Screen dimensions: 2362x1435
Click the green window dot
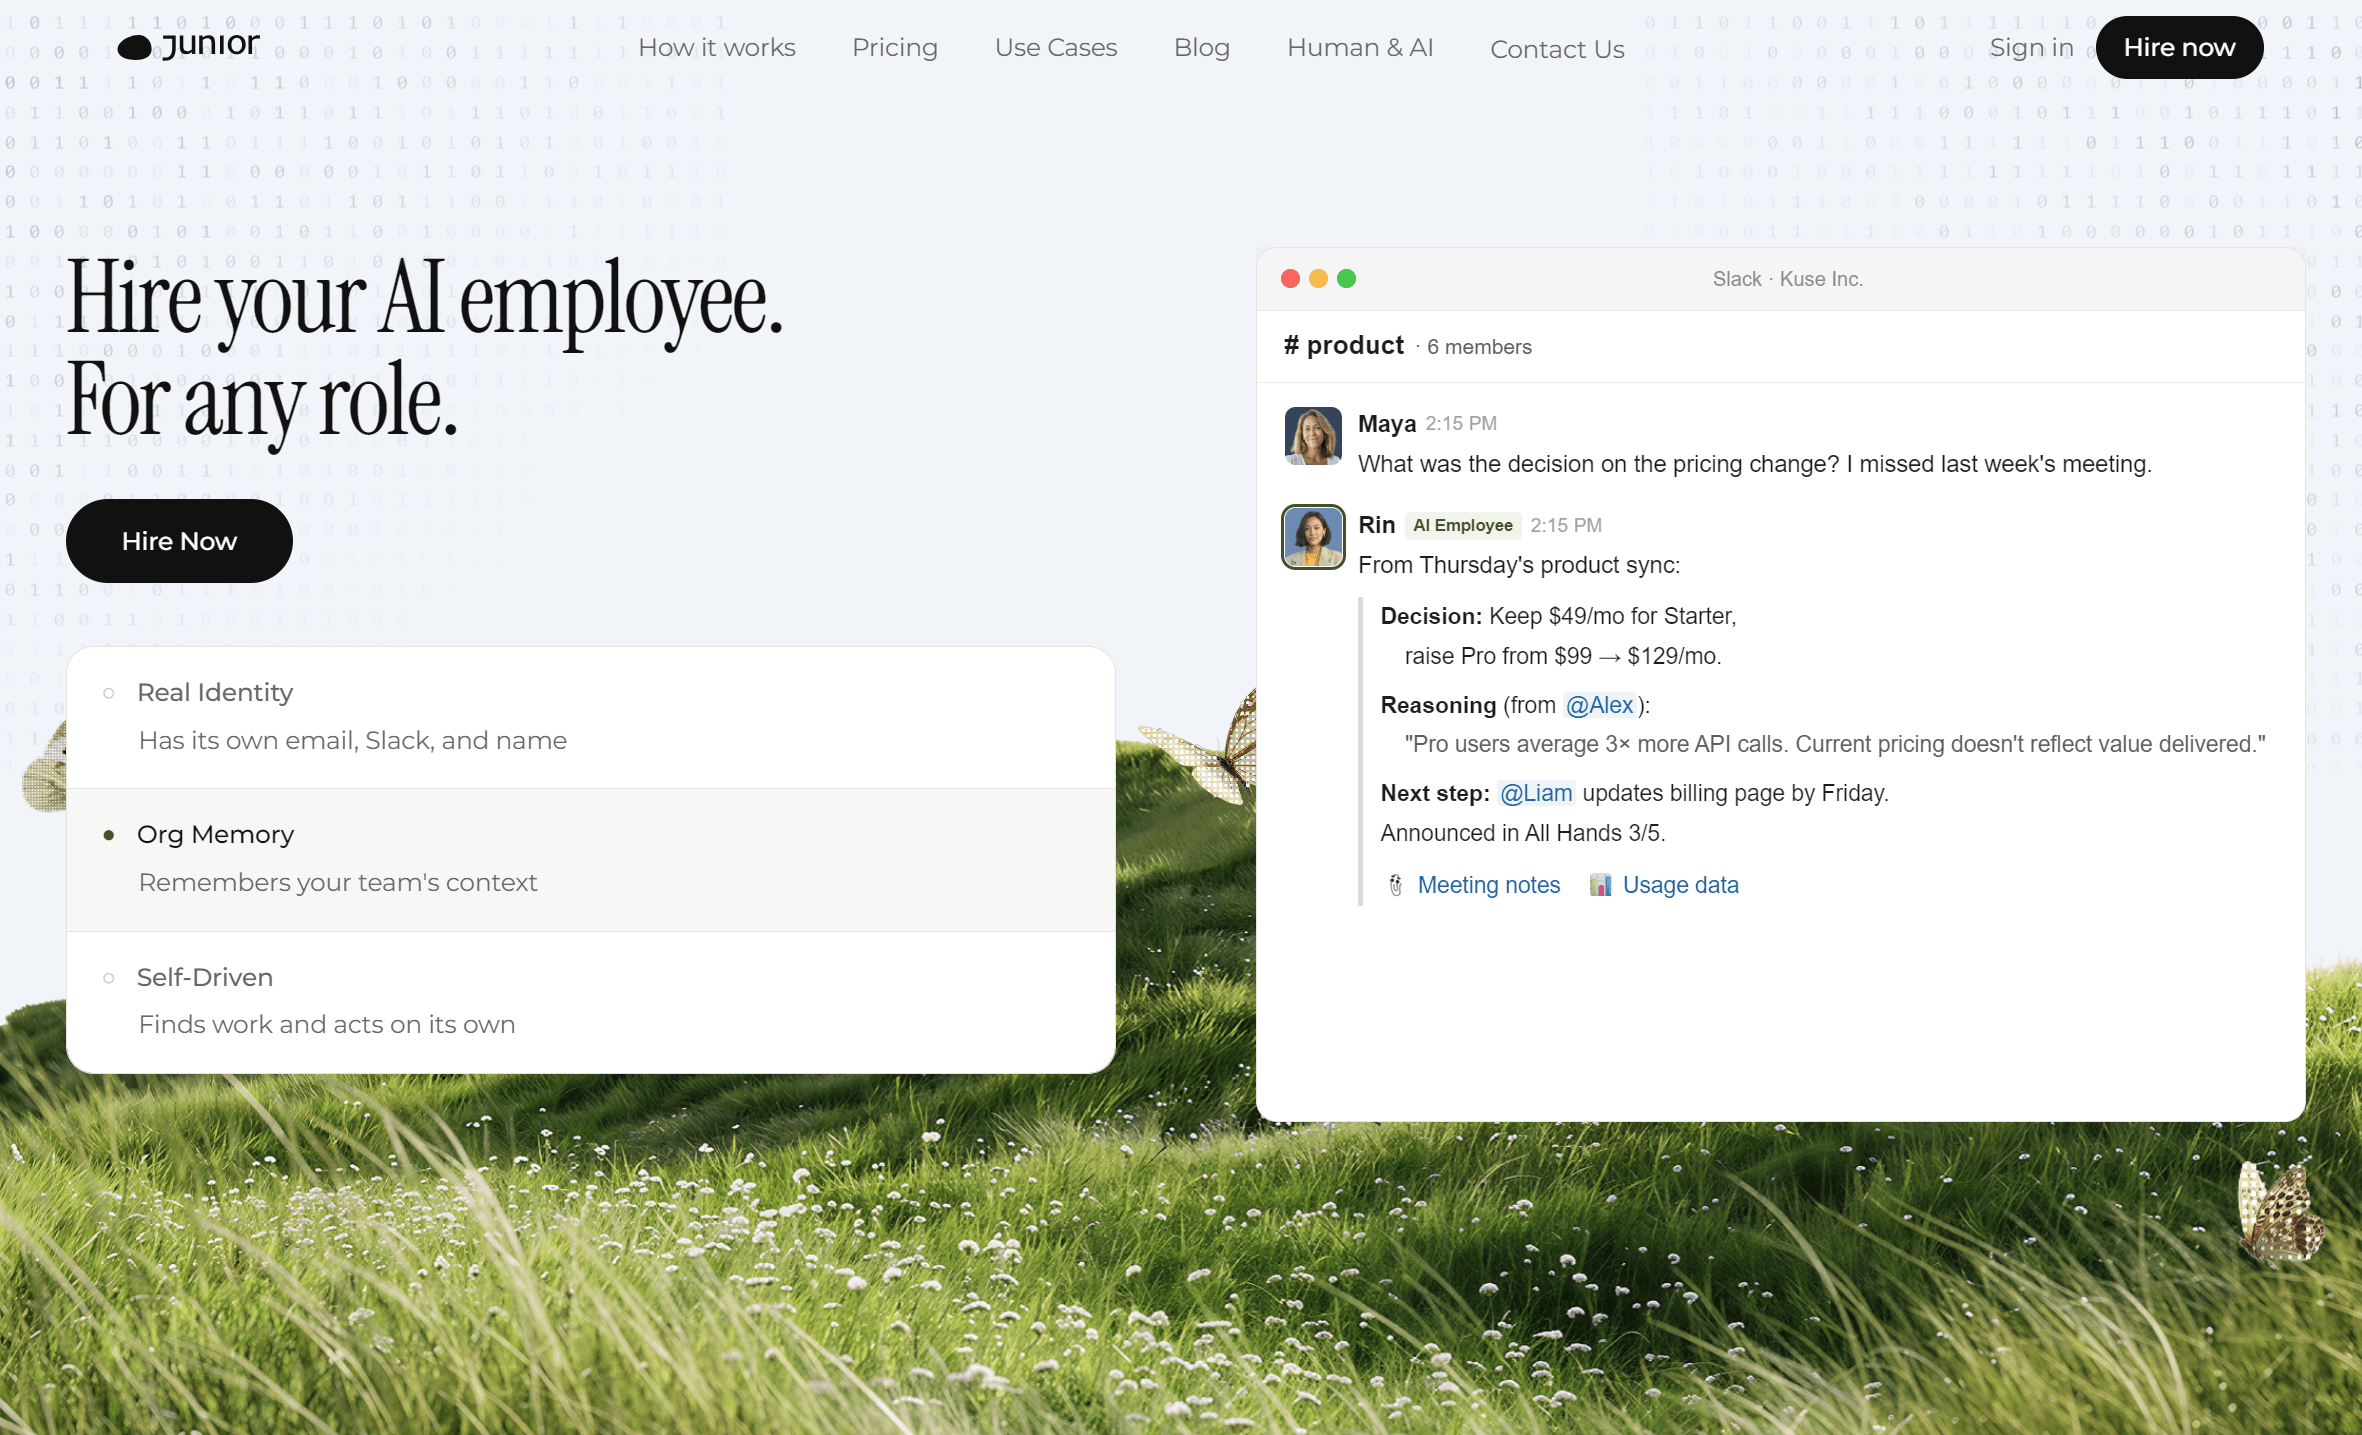click(x=1346, y=279)
